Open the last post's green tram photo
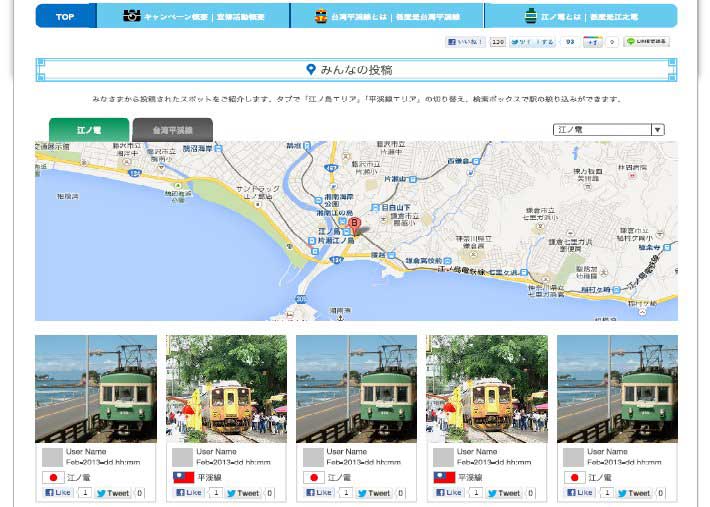710x507 pixels. tap(617, 388)
